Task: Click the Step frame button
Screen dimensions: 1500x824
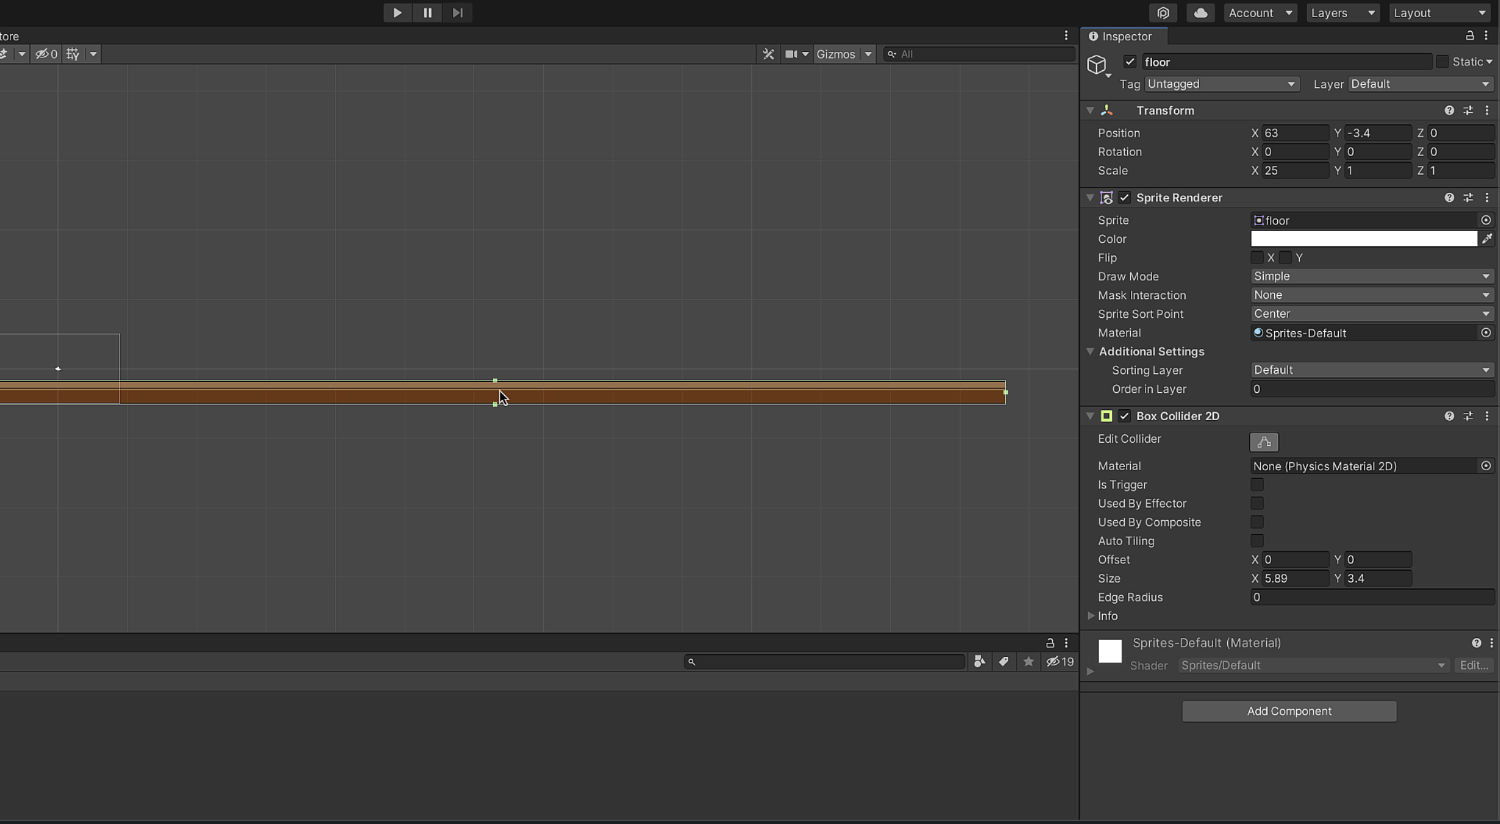Action: pyautogui.click(x=457, y=13)
